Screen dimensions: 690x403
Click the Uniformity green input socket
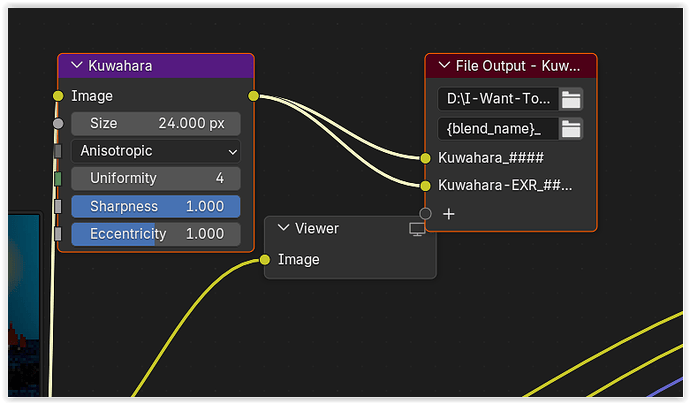58,179
